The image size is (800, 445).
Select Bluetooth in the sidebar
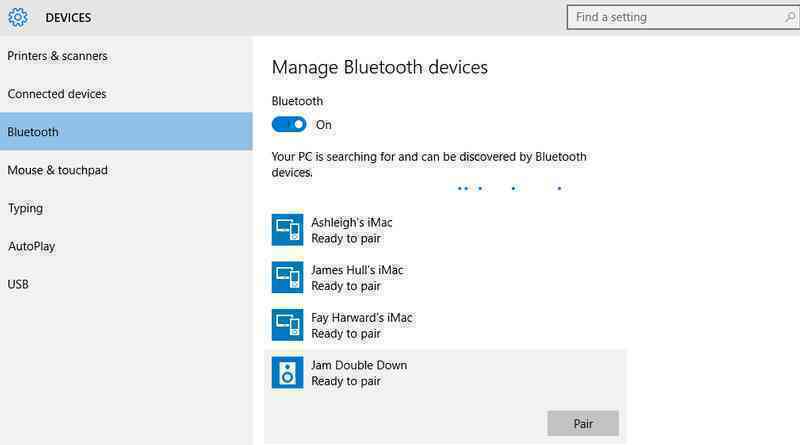(x=126, y=132)
